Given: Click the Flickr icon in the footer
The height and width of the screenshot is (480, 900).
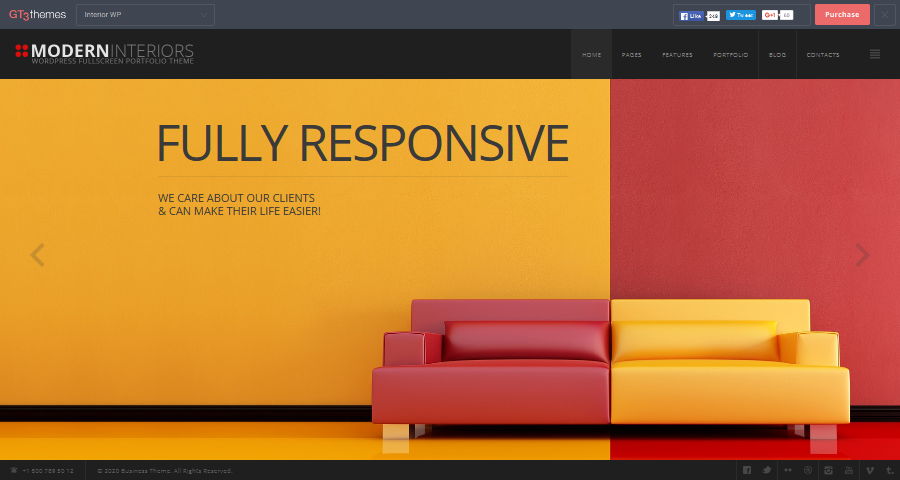Looking at the screenshot, I should [x=787, y=470].
